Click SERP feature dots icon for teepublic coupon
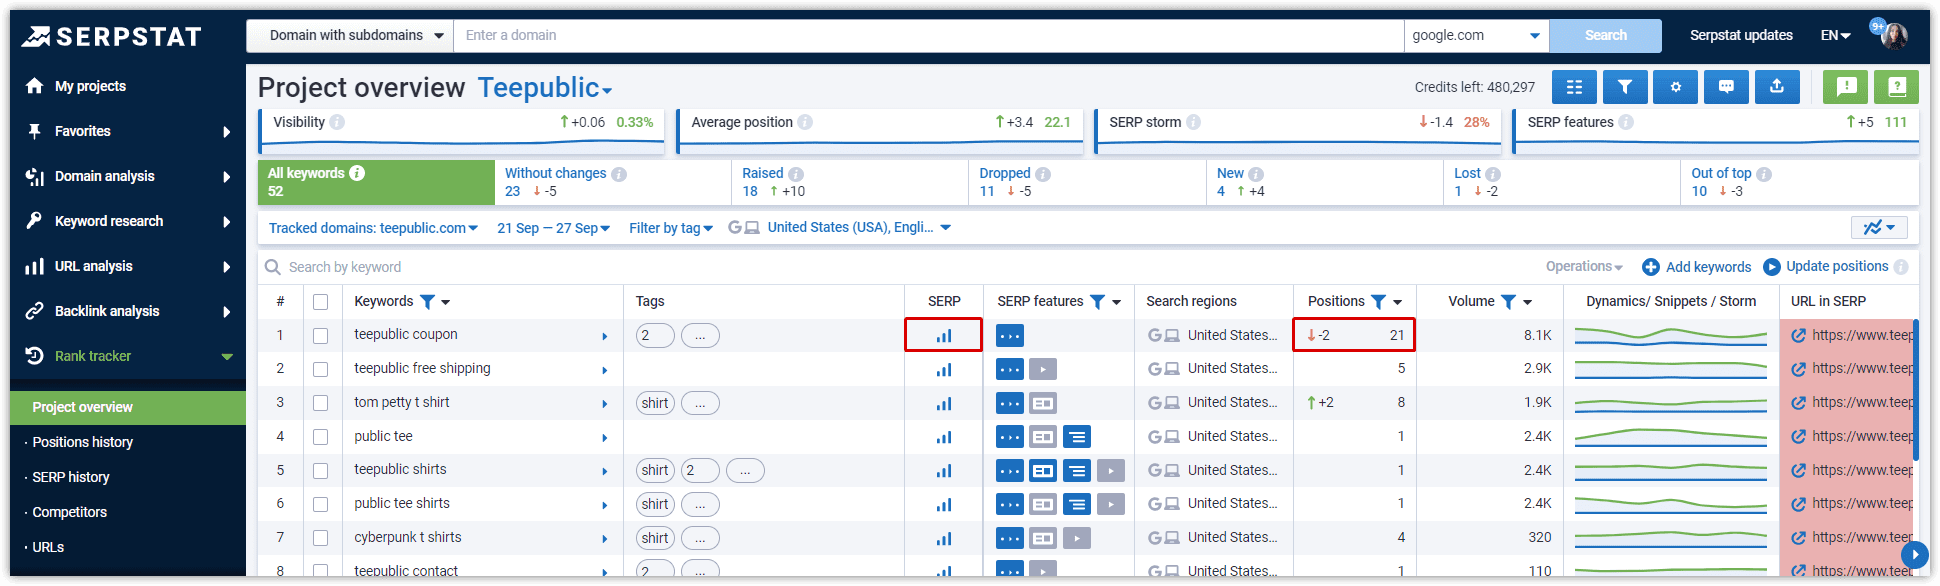The width and height of the screenshot is (1940, 586). tap(1010, 336)
